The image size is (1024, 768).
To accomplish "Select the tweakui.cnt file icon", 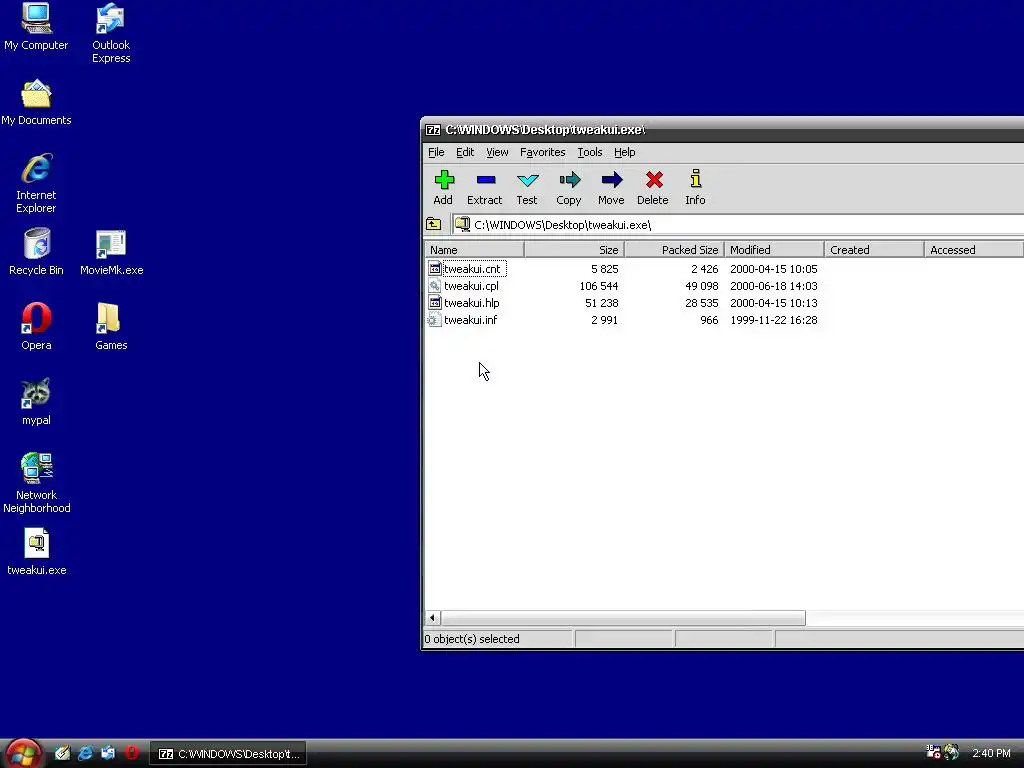I will tap(435, 268).
